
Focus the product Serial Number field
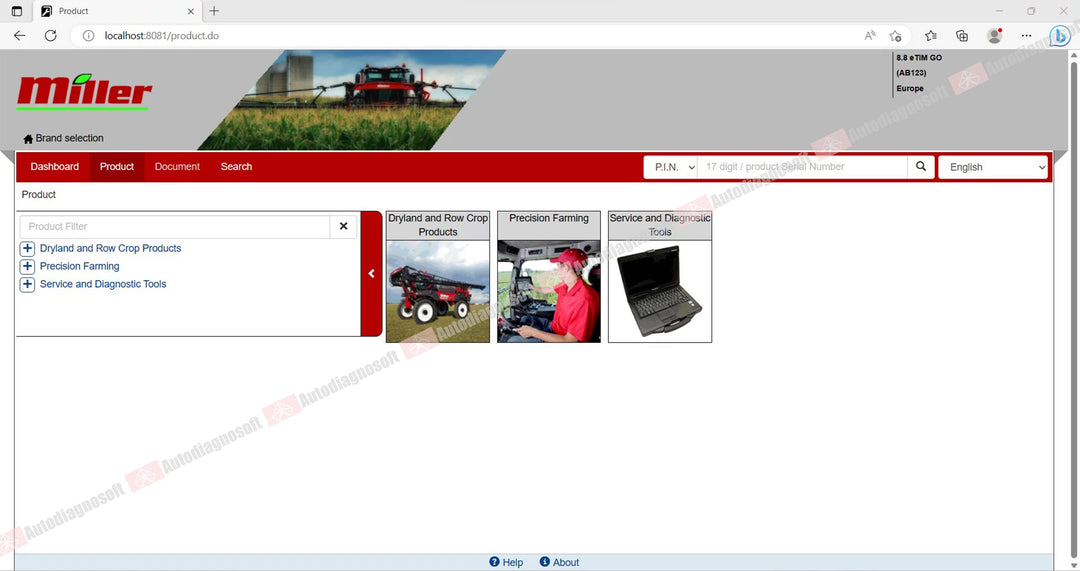tap(802, 167)
